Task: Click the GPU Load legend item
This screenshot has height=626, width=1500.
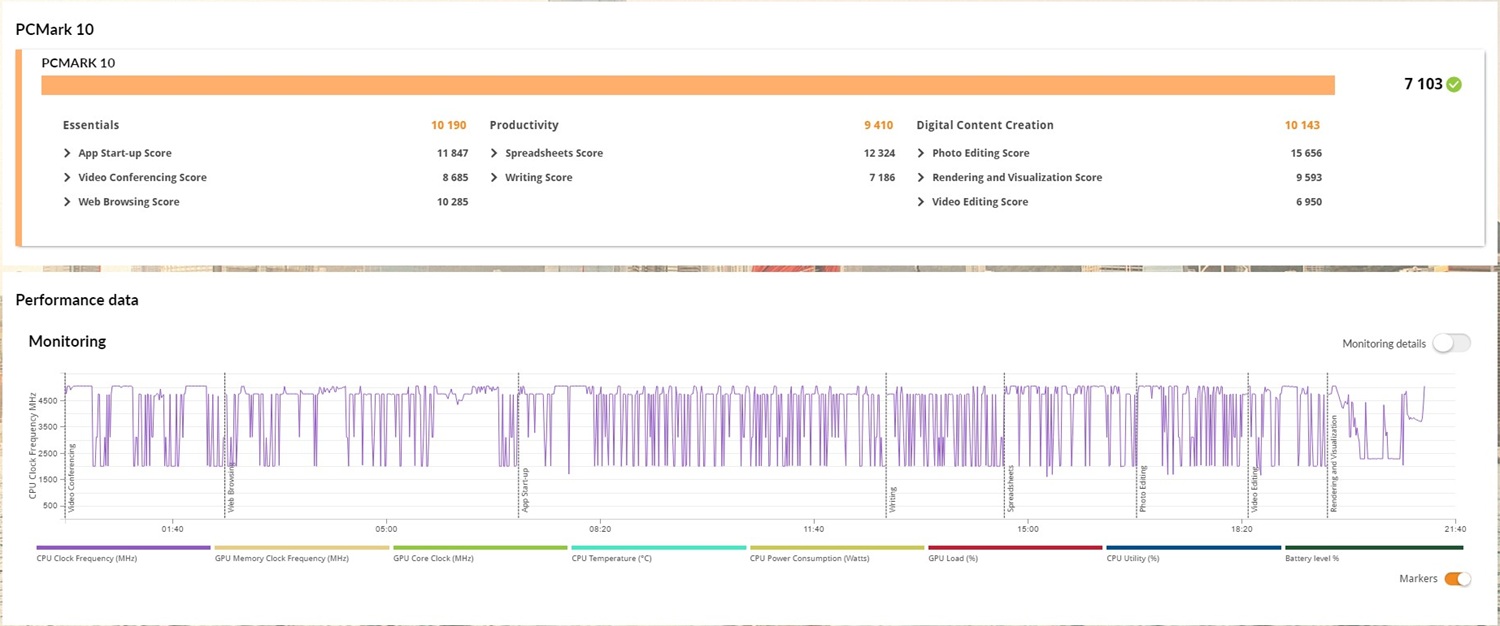Action: 1015,548
